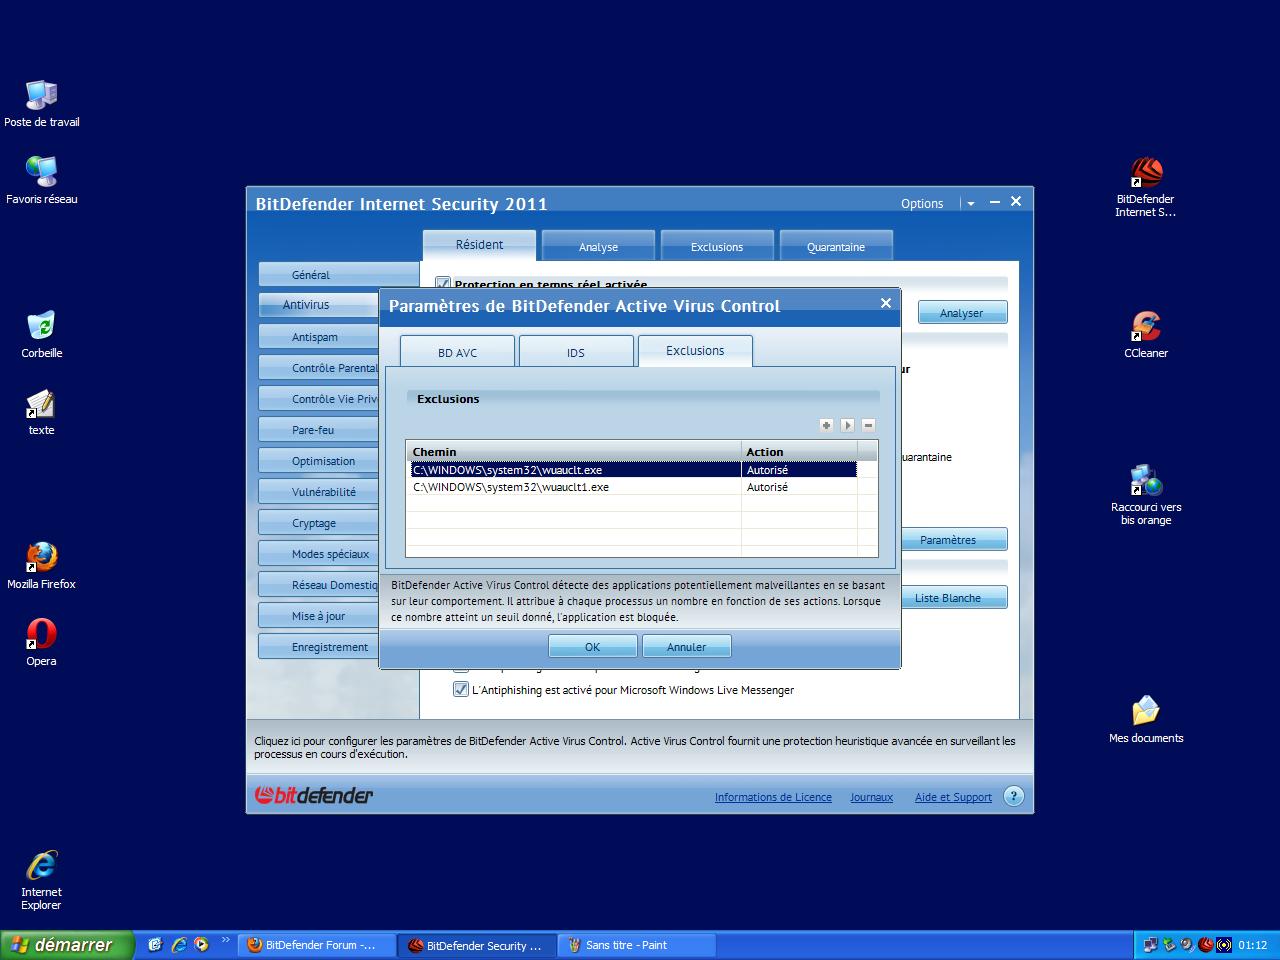Open the Quarantaine tab in the main window

(x=836, y=246)
